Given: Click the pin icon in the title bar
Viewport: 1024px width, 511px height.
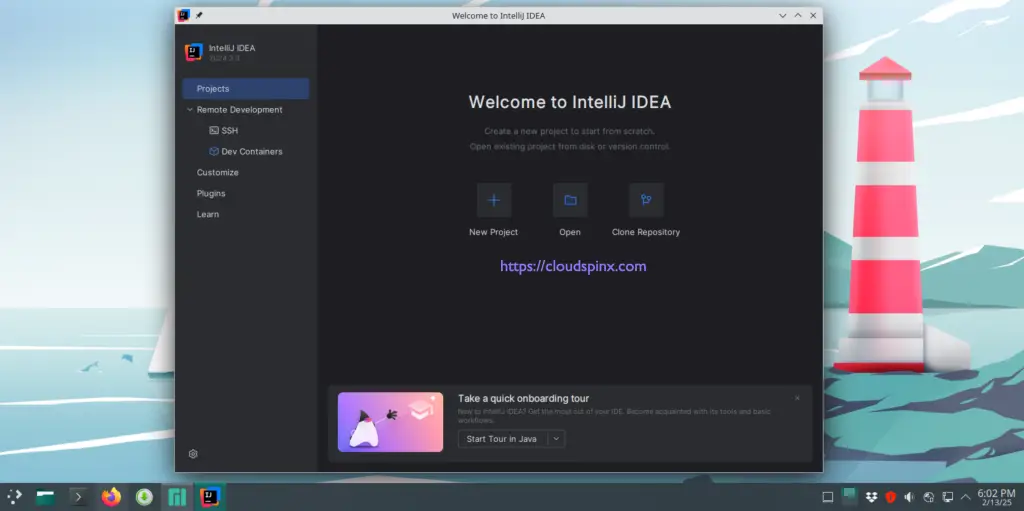Looking at the screenshot, I should click(199, 15).
